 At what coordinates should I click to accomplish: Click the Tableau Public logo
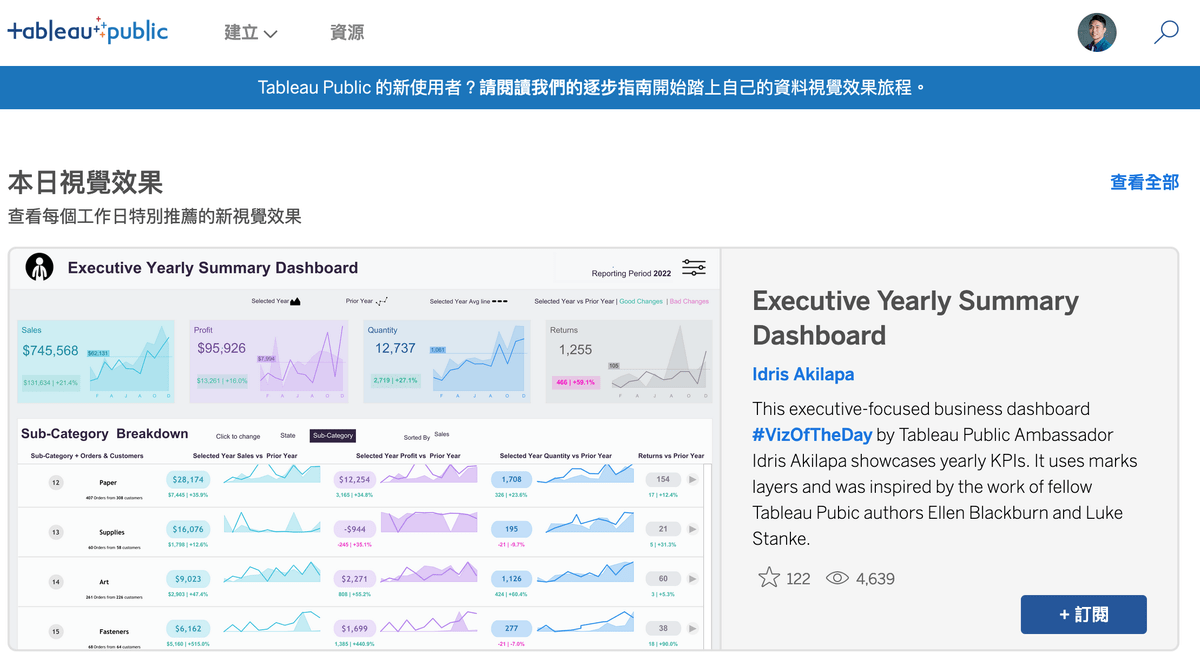click(88, 31)
